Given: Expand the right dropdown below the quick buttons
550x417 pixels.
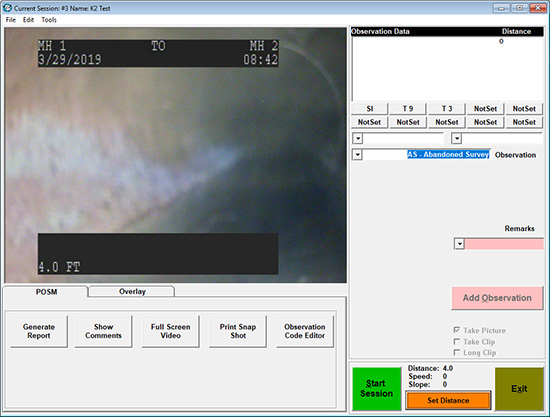Looking at the screenshot, I should (x=456, y=139).
